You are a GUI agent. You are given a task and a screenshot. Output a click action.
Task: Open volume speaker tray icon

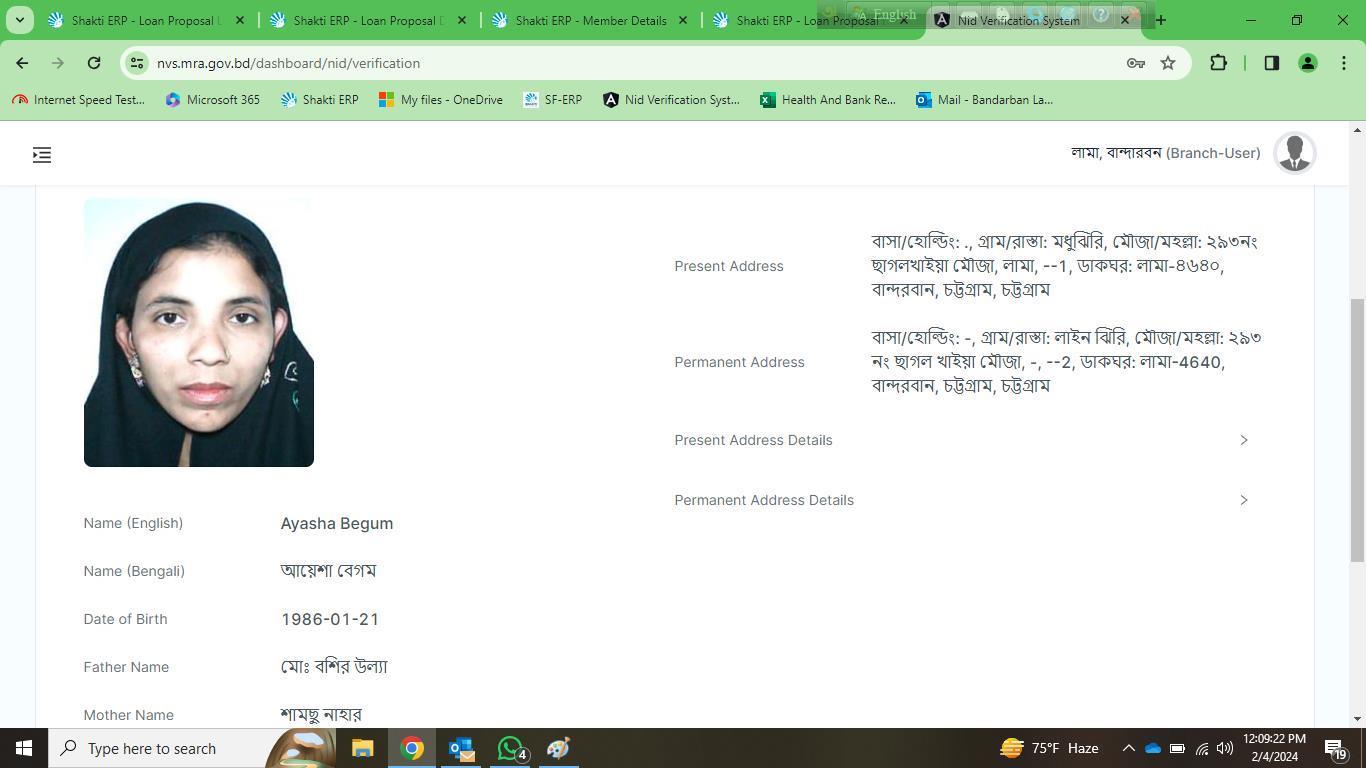1225,748
